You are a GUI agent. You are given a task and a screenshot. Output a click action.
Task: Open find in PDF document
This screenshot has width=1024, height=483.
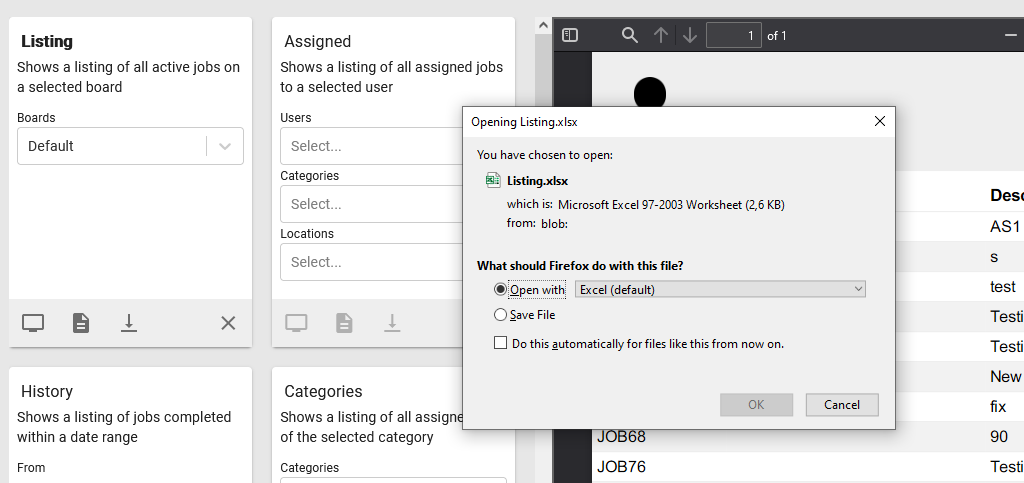630,35
